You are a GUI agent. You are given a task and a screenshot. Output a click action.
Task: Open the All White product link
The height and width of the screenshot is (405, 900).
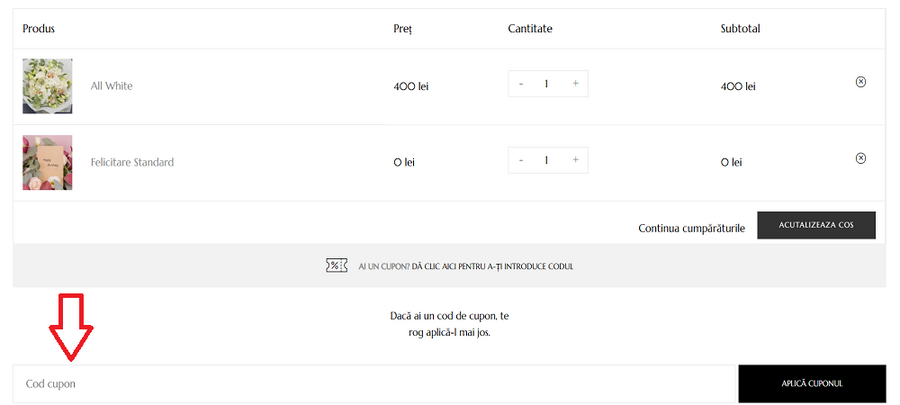[x=111, y=86]
